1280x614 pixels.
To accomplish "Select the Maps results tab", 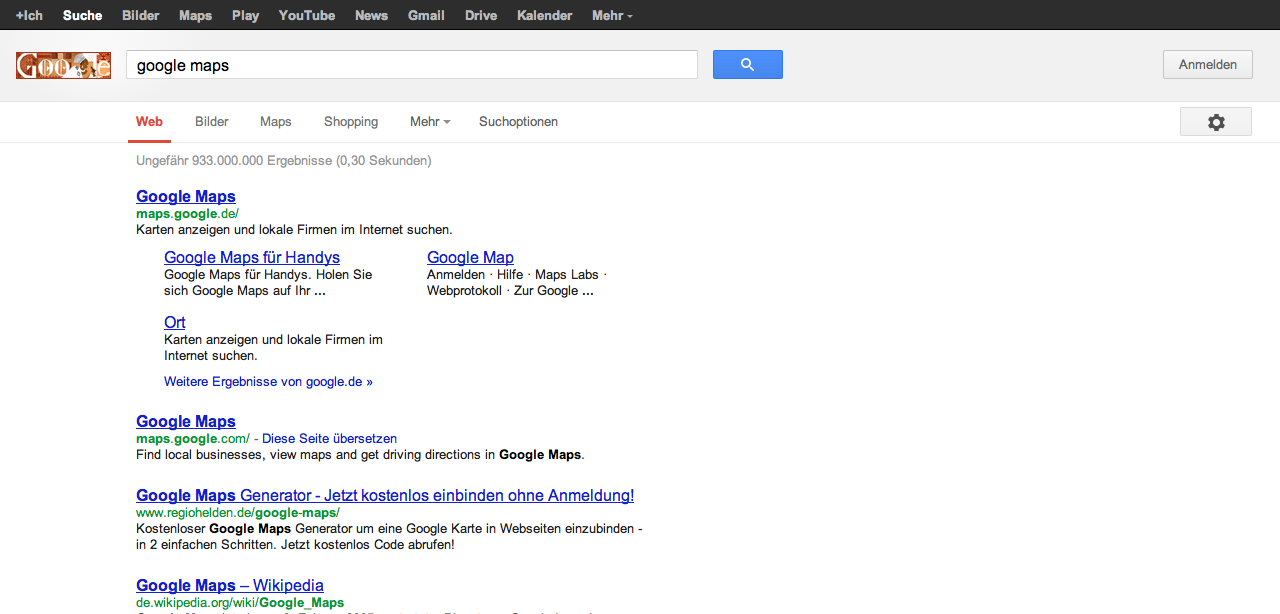I will pyautogui.click(x=276, y=122).
